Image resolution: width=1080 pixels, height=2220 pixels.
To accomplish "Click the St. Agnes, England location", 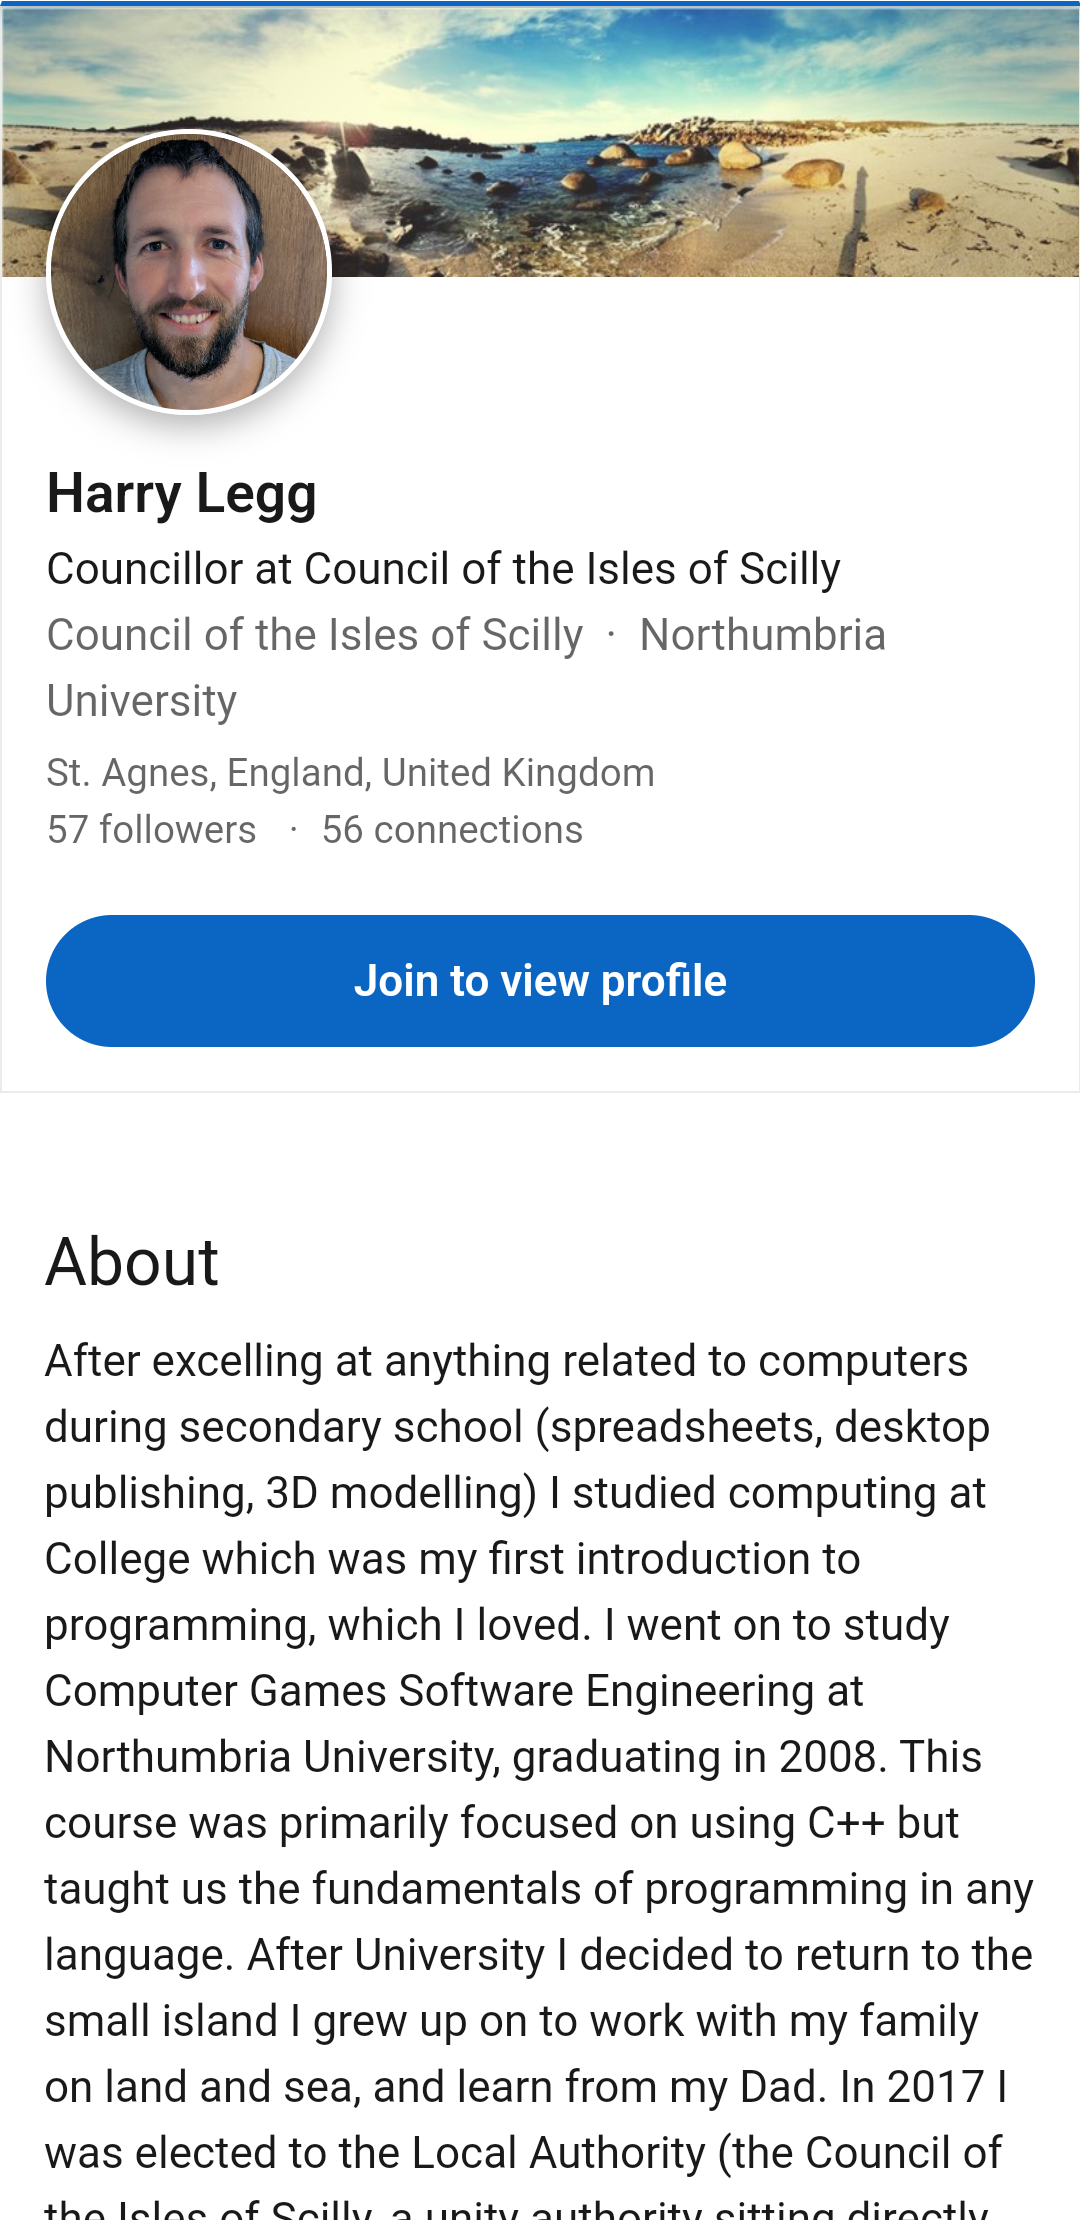I will click(350, 773).
